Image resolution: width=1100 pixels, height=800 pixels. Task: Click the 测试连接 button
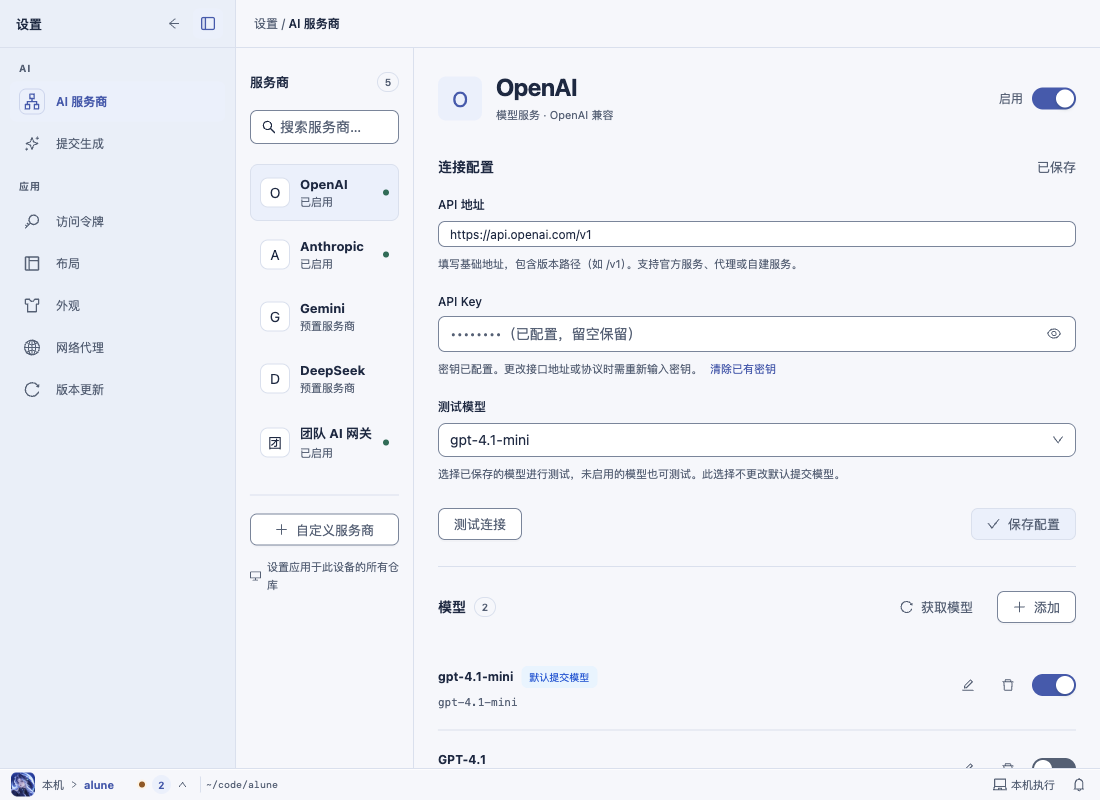[x=480, y=524]
